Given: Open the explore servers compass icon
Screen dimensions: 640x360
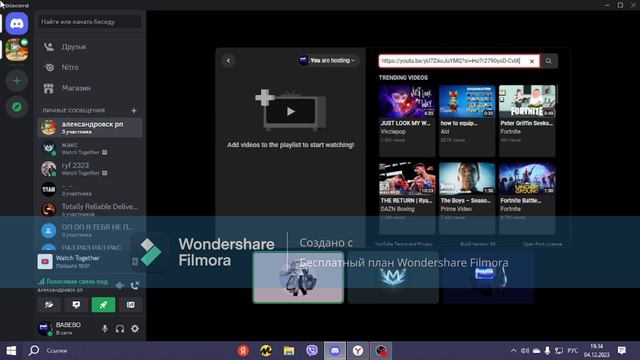Looking at the screenshot, I should [17, 107].
